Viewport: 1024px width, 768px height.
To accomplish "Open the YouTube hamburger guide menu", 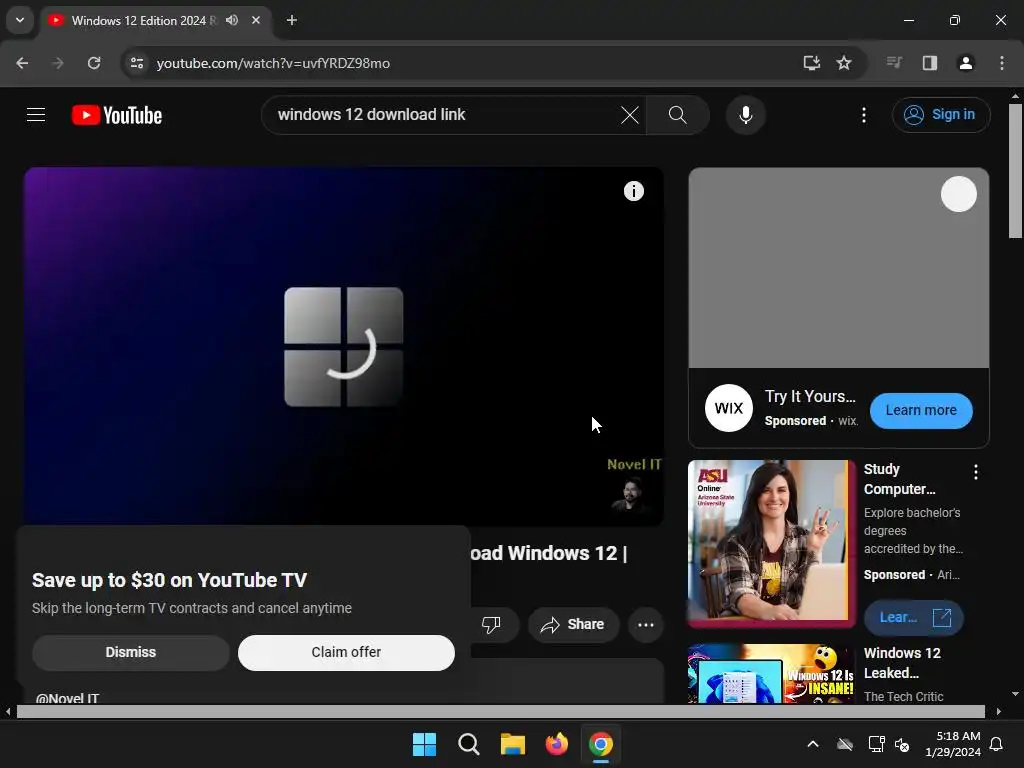I will (x=36, y=115).
